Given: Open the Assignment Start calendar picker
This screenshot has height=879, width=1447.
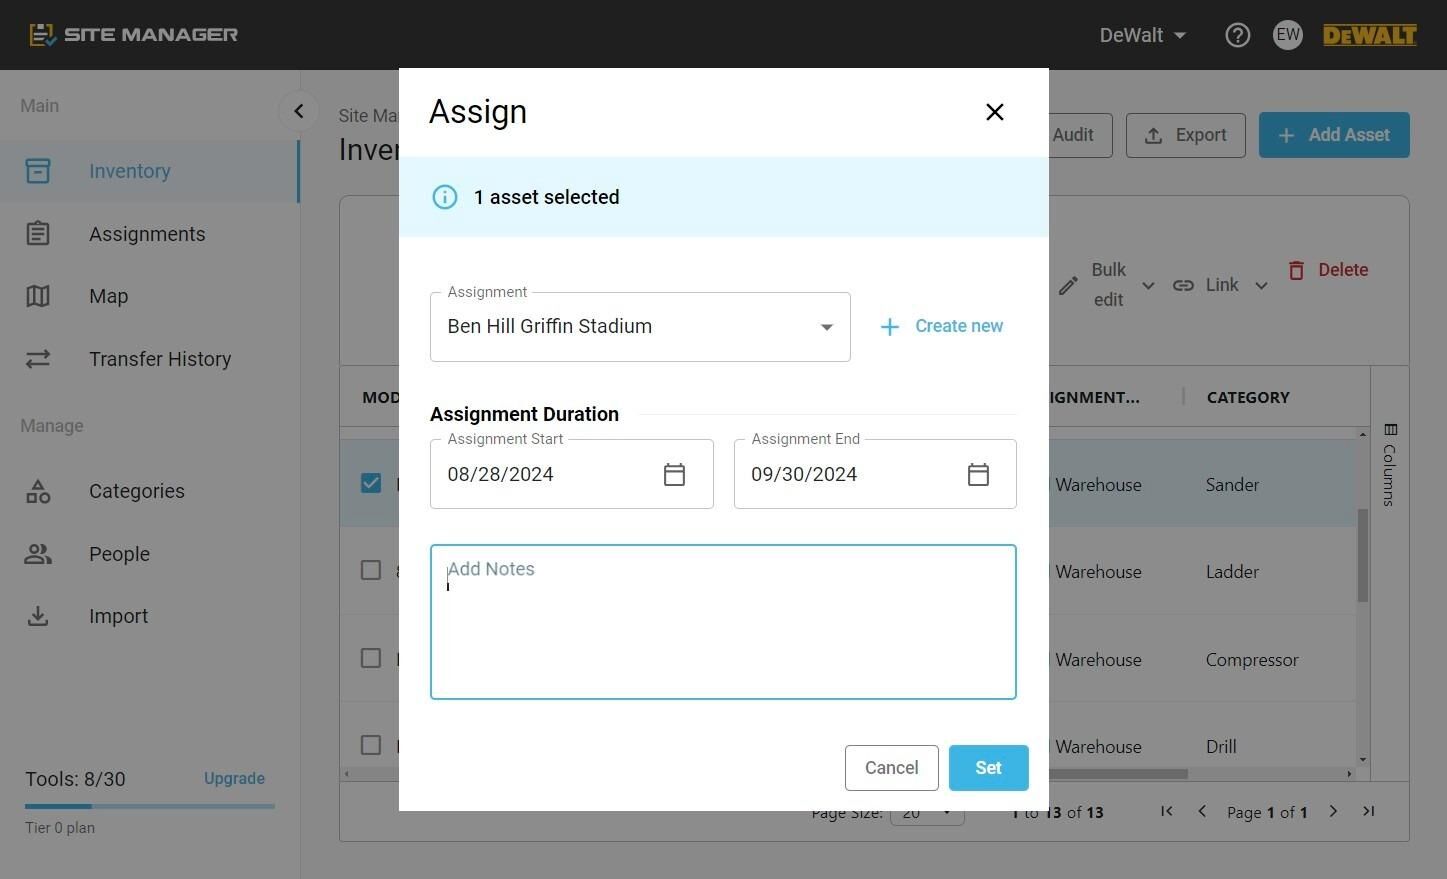Looking at the screenshot, I should click(674, 475).
